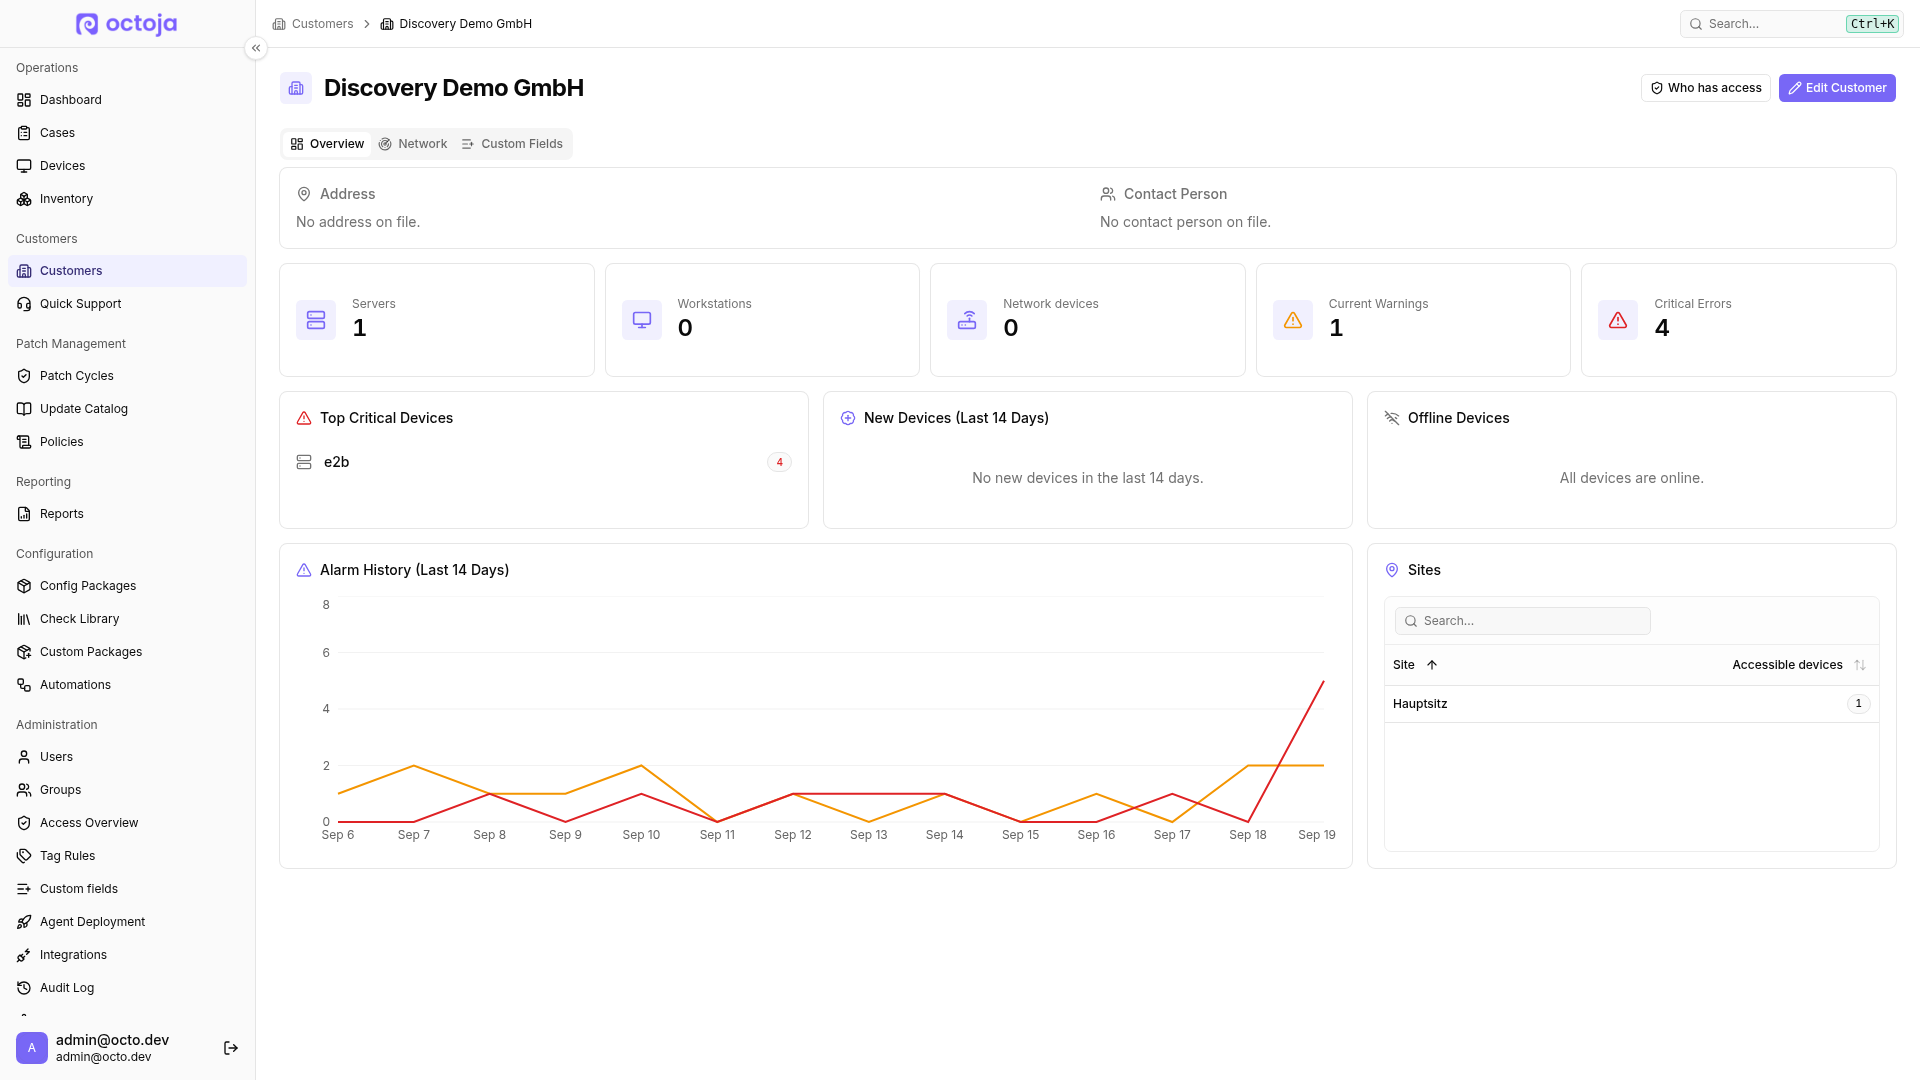Open the Custom Fields tab
1920x1080 pixels.
tap(512, 144)
